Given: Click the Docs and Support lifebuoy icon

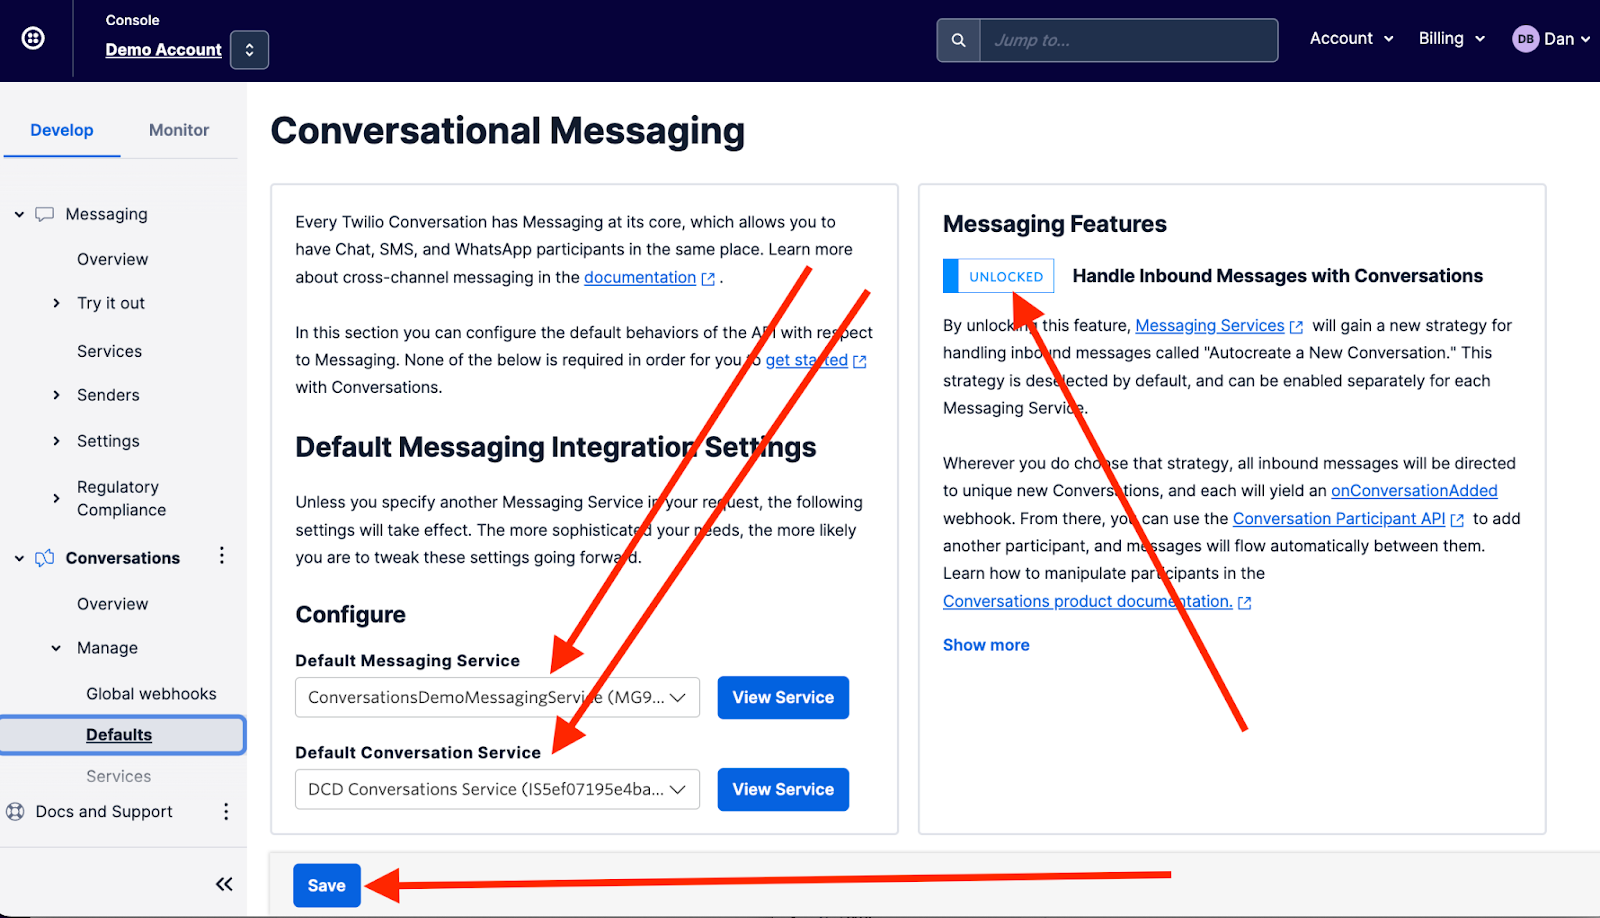Looking at the screenshot, I should click(x=15, y=812).
